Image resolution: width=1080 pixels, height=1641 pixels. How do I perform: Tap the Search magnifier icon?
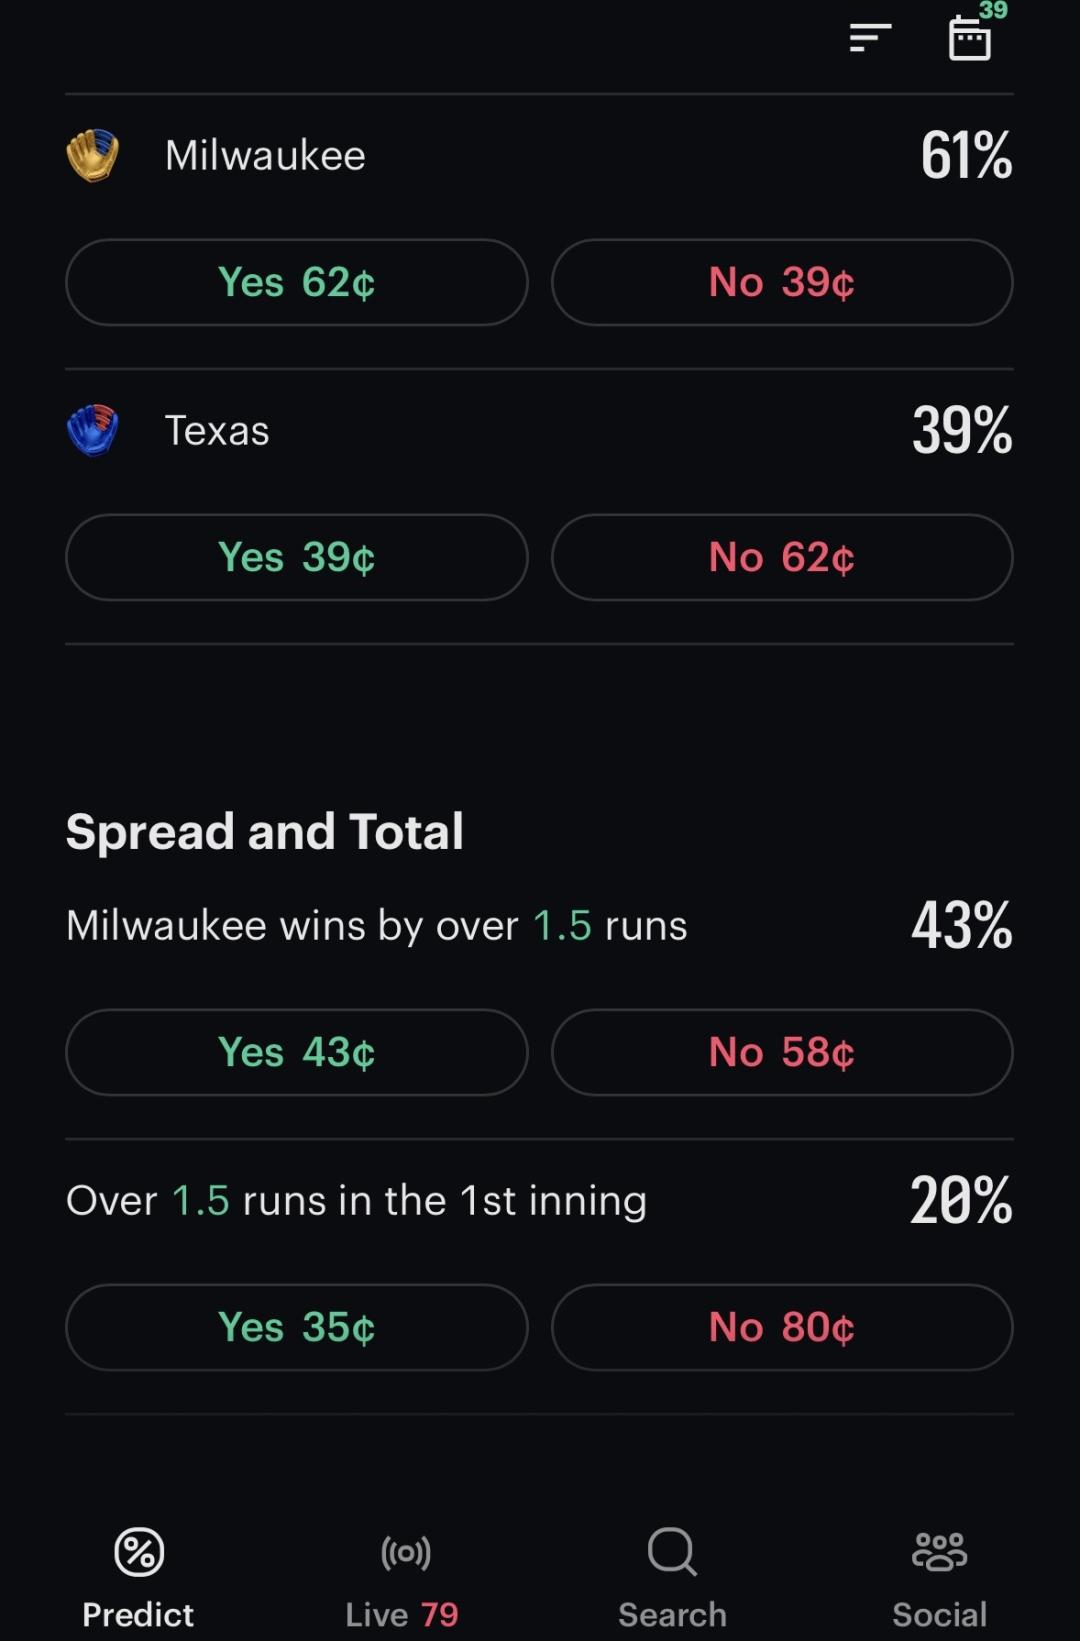coord(672,1552)
